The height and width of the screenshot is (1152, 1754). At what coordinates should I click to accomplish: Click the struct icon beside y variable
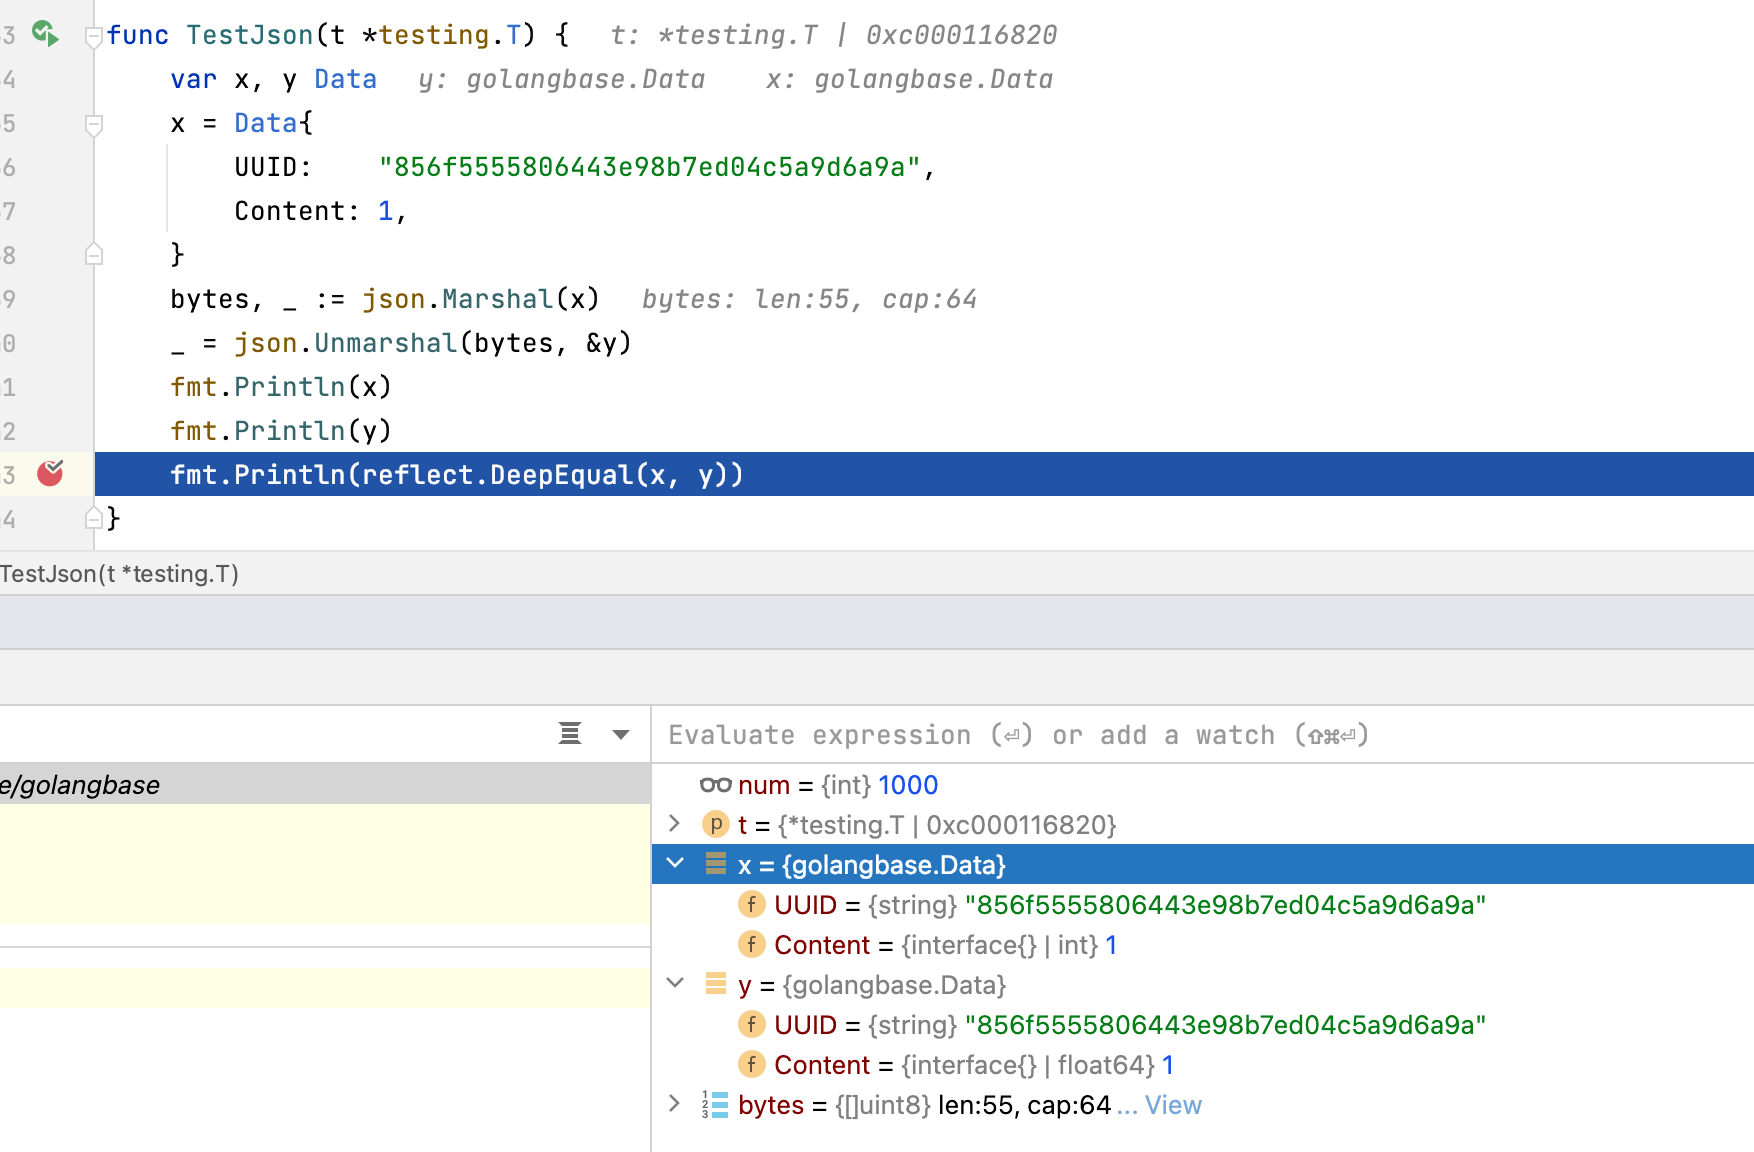click(x=715, y=984)
